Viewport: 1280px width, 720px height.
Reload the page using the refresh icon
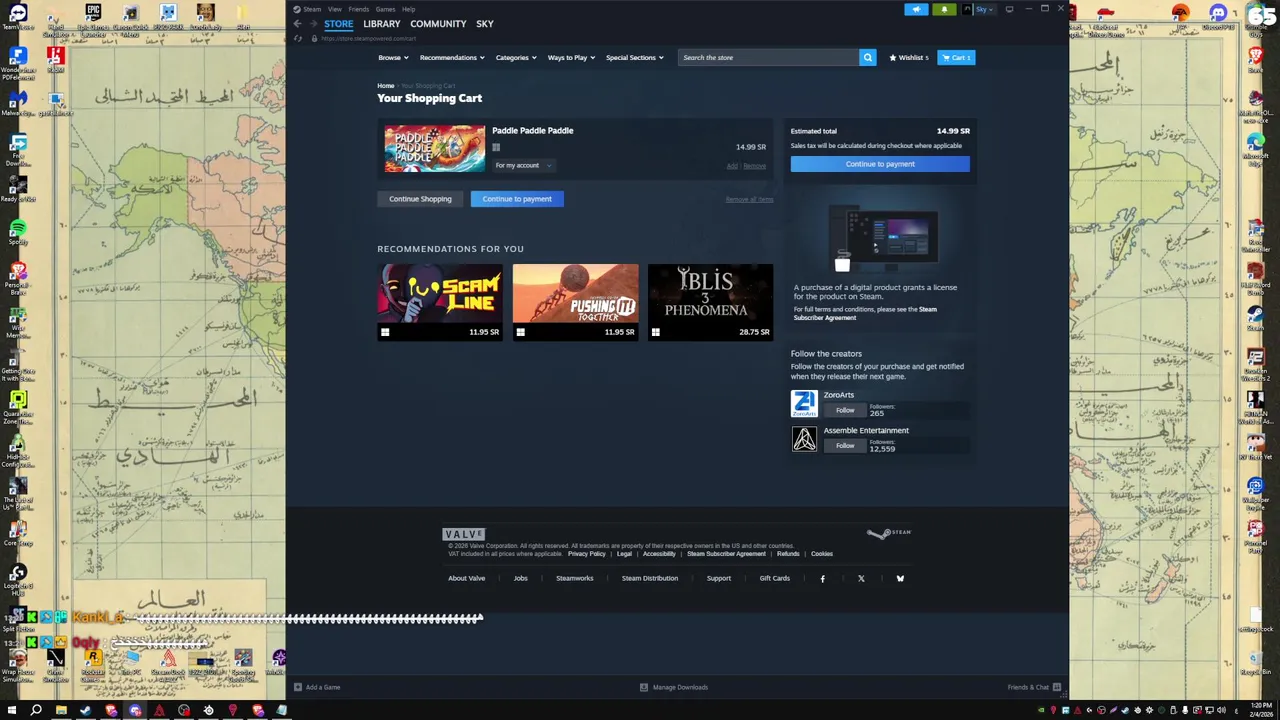297,38
